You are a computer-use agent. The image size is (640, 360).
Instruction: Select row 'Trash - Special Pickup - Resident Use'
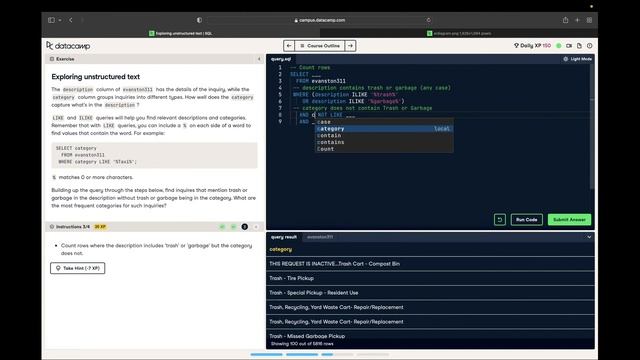[x=430, y=293]
